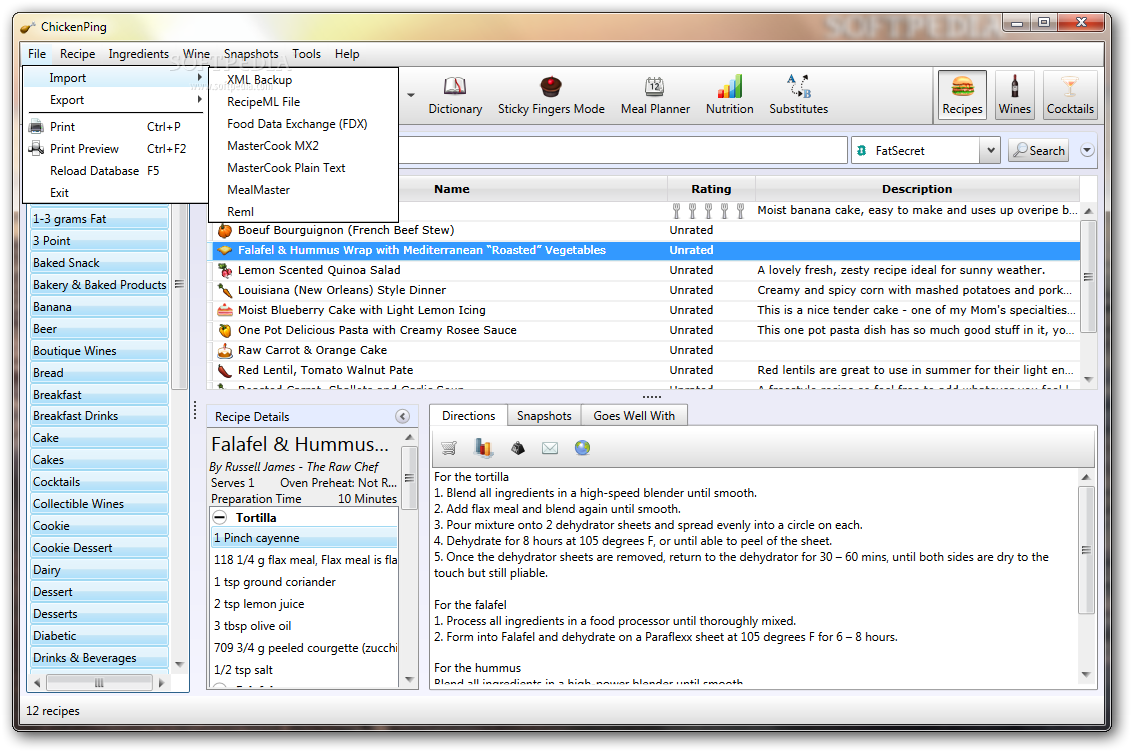1132x752 pixels.
Task: Set rating using the first fork icon
Action: pyautogui.click(x=676, y=211)
